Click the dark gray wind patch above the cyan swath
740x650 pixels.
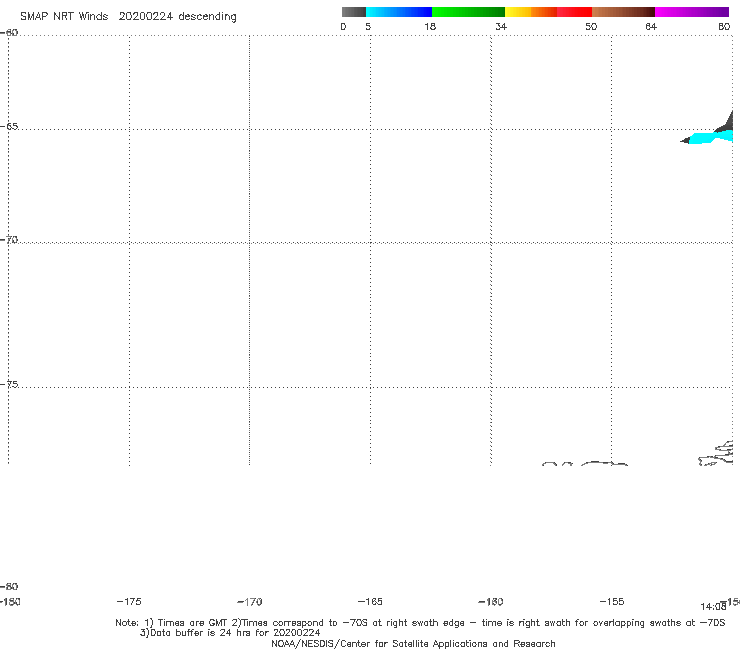tap(724, 123)
